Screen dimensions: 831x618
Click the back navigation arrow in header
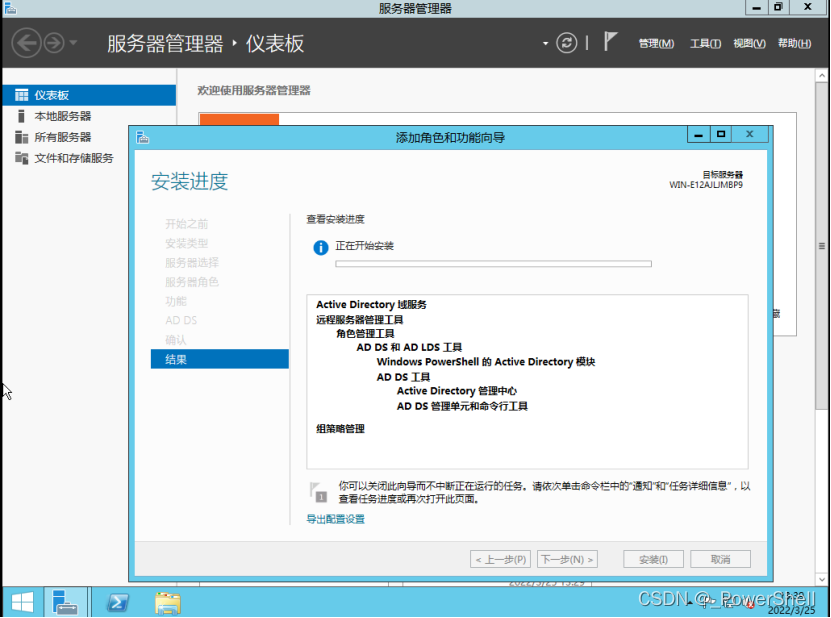point(27,43)
